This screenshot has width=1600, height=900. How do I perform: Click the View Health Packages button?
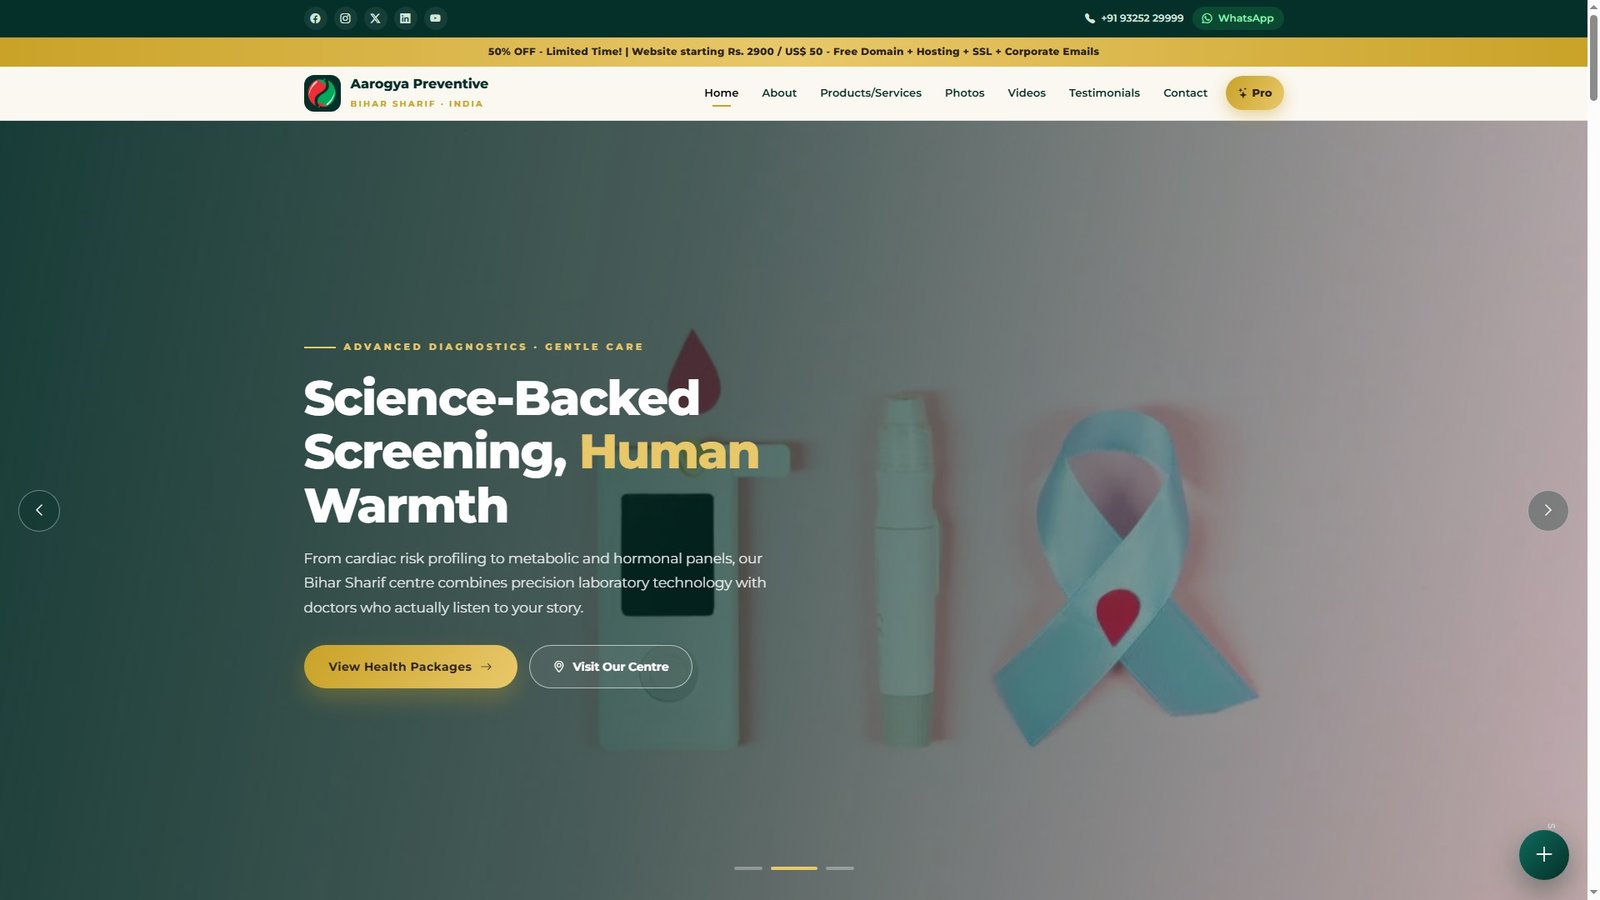click(410, 666)
